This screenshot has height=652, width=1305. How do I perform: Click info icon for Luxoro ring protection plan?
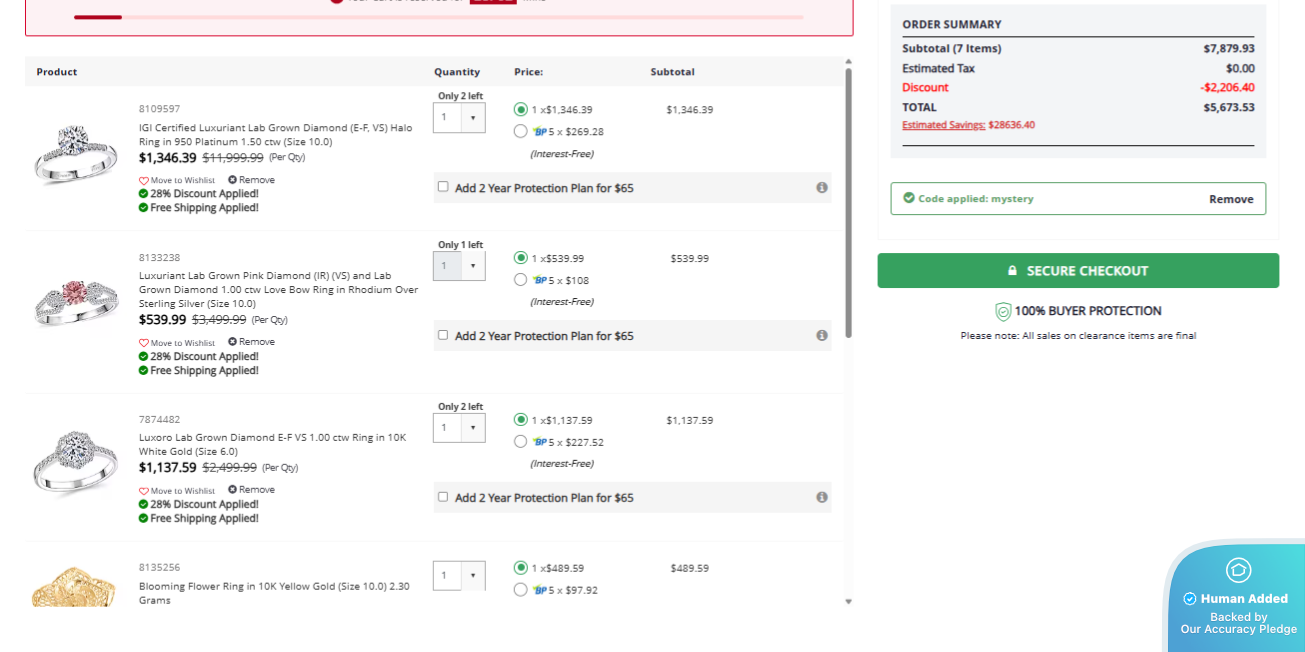pyautogui.click(x=821, y=498)
